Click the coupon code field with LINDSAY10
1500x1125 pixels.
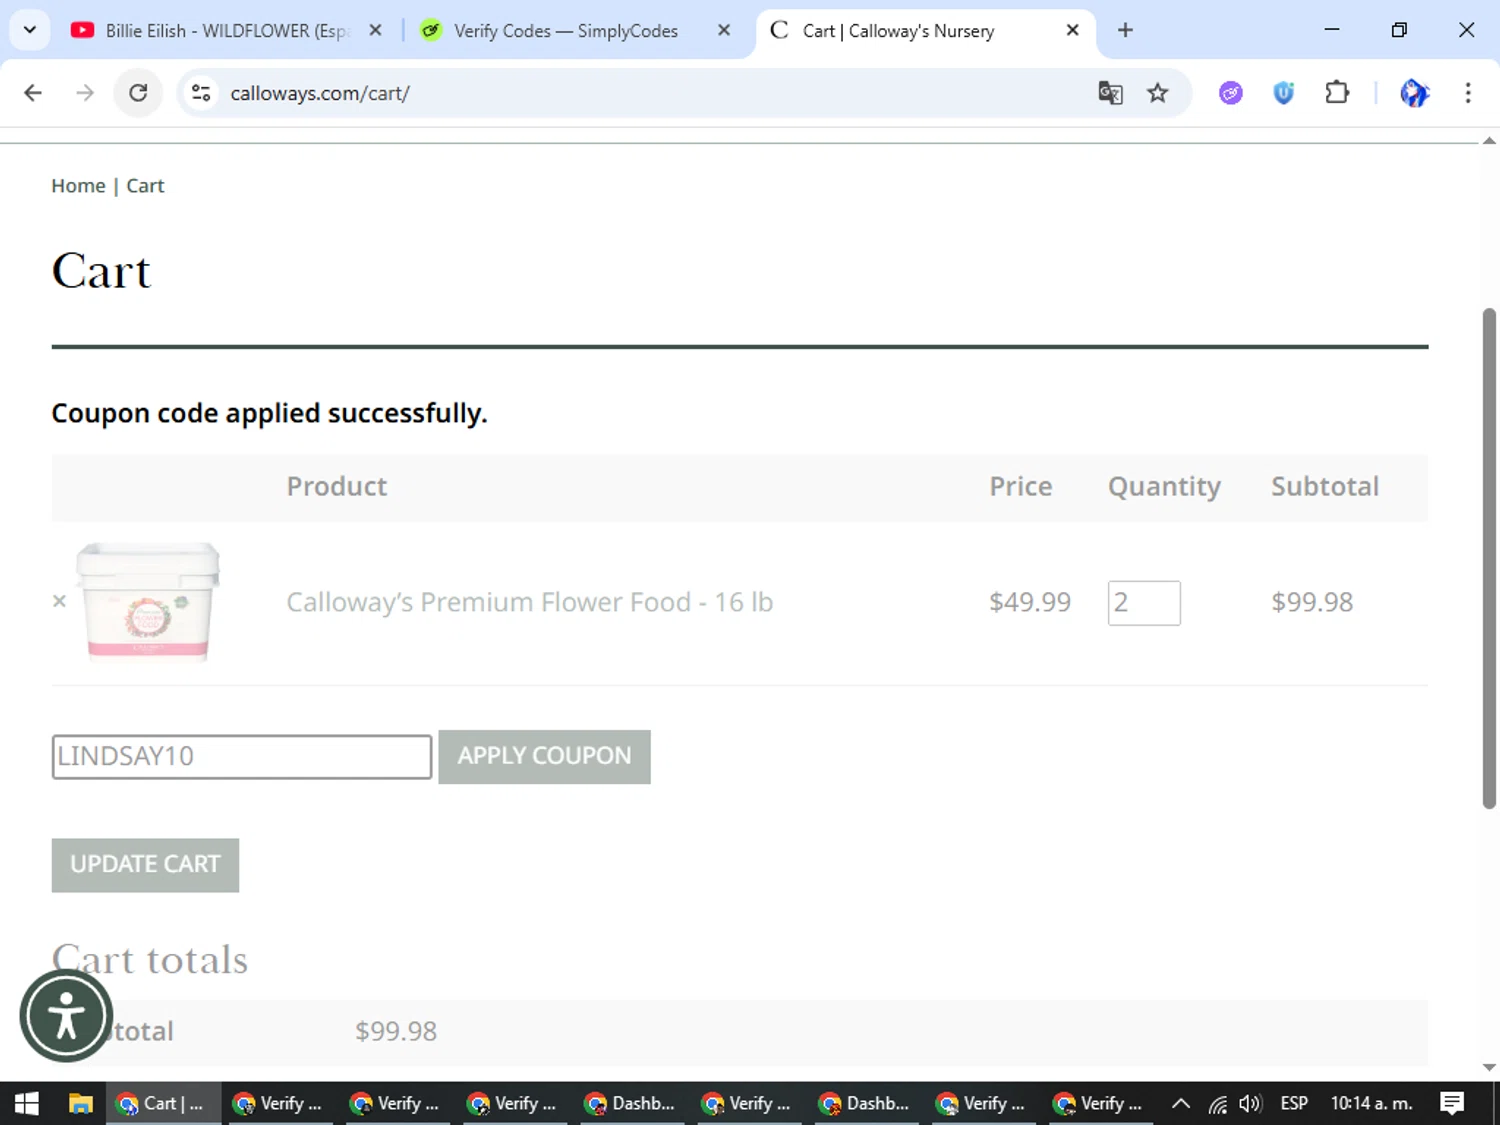point(241,757)
